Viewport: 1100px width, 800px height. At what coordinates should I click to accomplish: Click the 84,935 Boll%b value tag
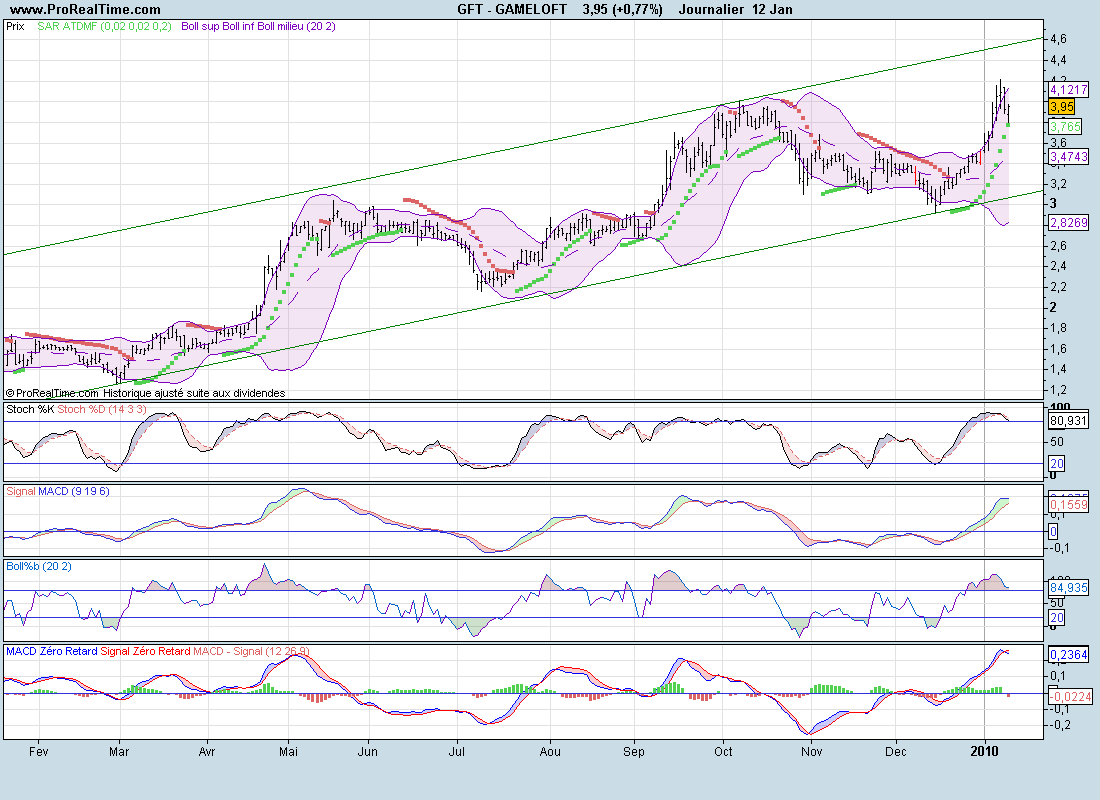point(1068,587)
